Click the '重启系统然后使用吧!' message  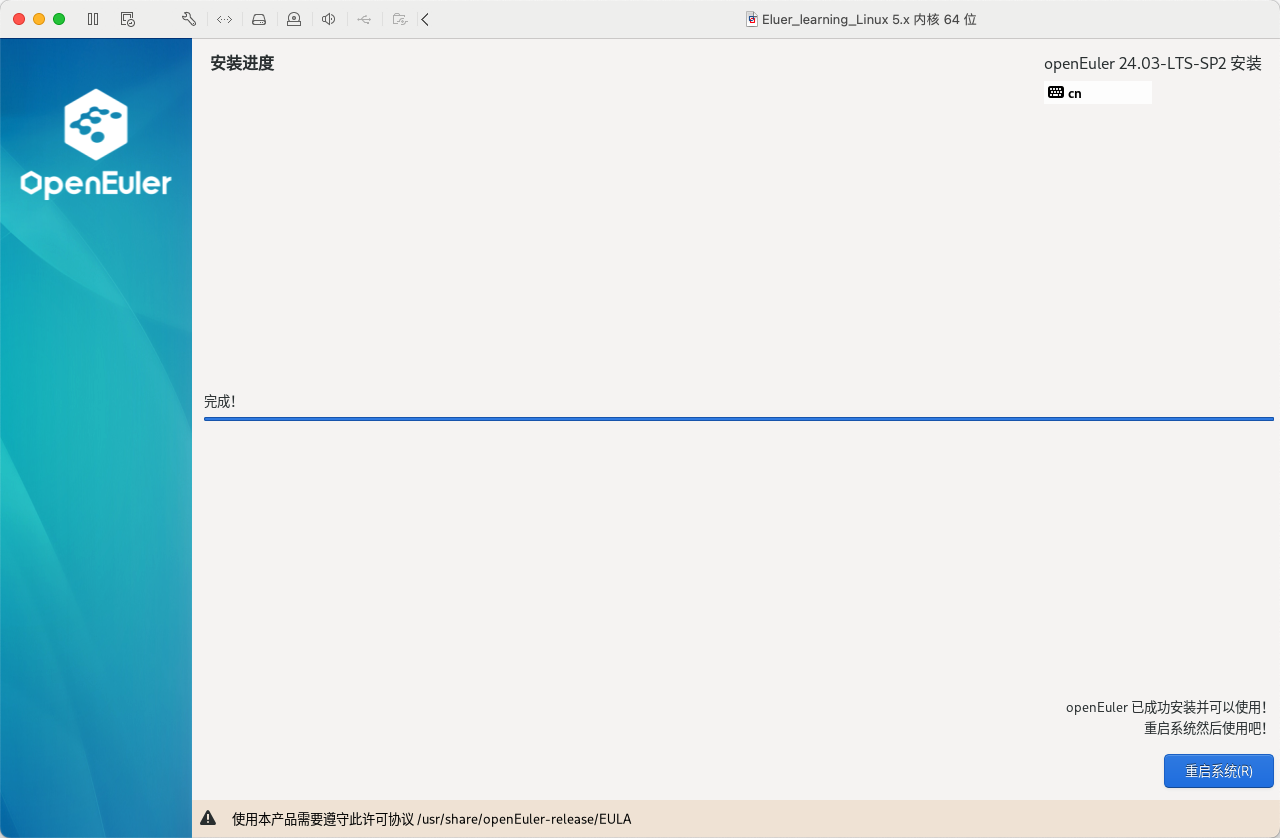(x=1205, y=728)
